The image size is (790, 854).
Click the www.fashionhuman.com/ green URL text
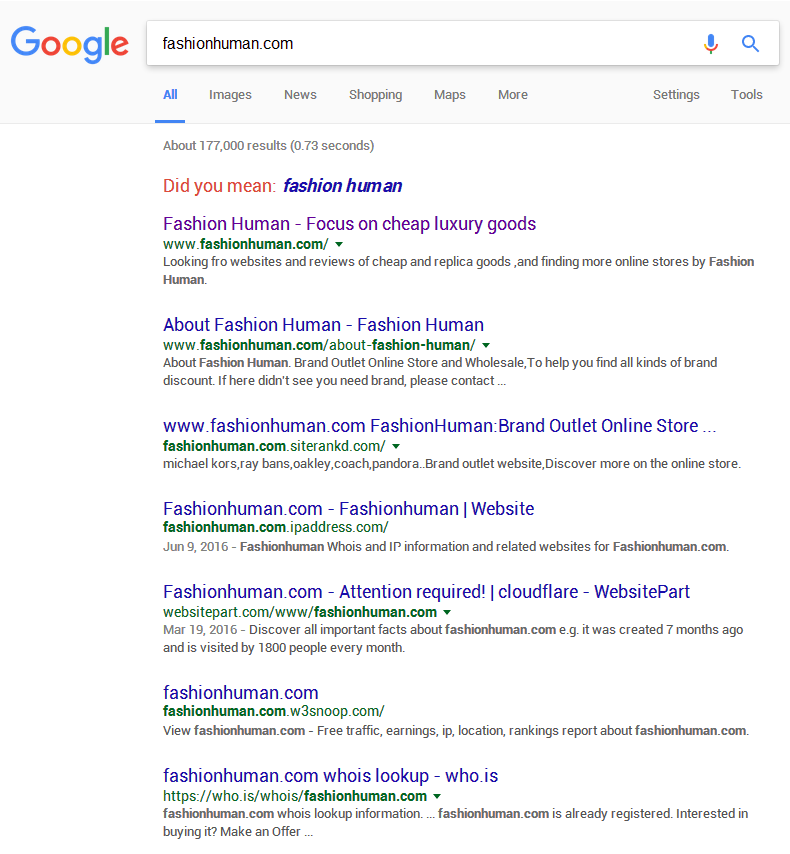[x=246, y=245]
